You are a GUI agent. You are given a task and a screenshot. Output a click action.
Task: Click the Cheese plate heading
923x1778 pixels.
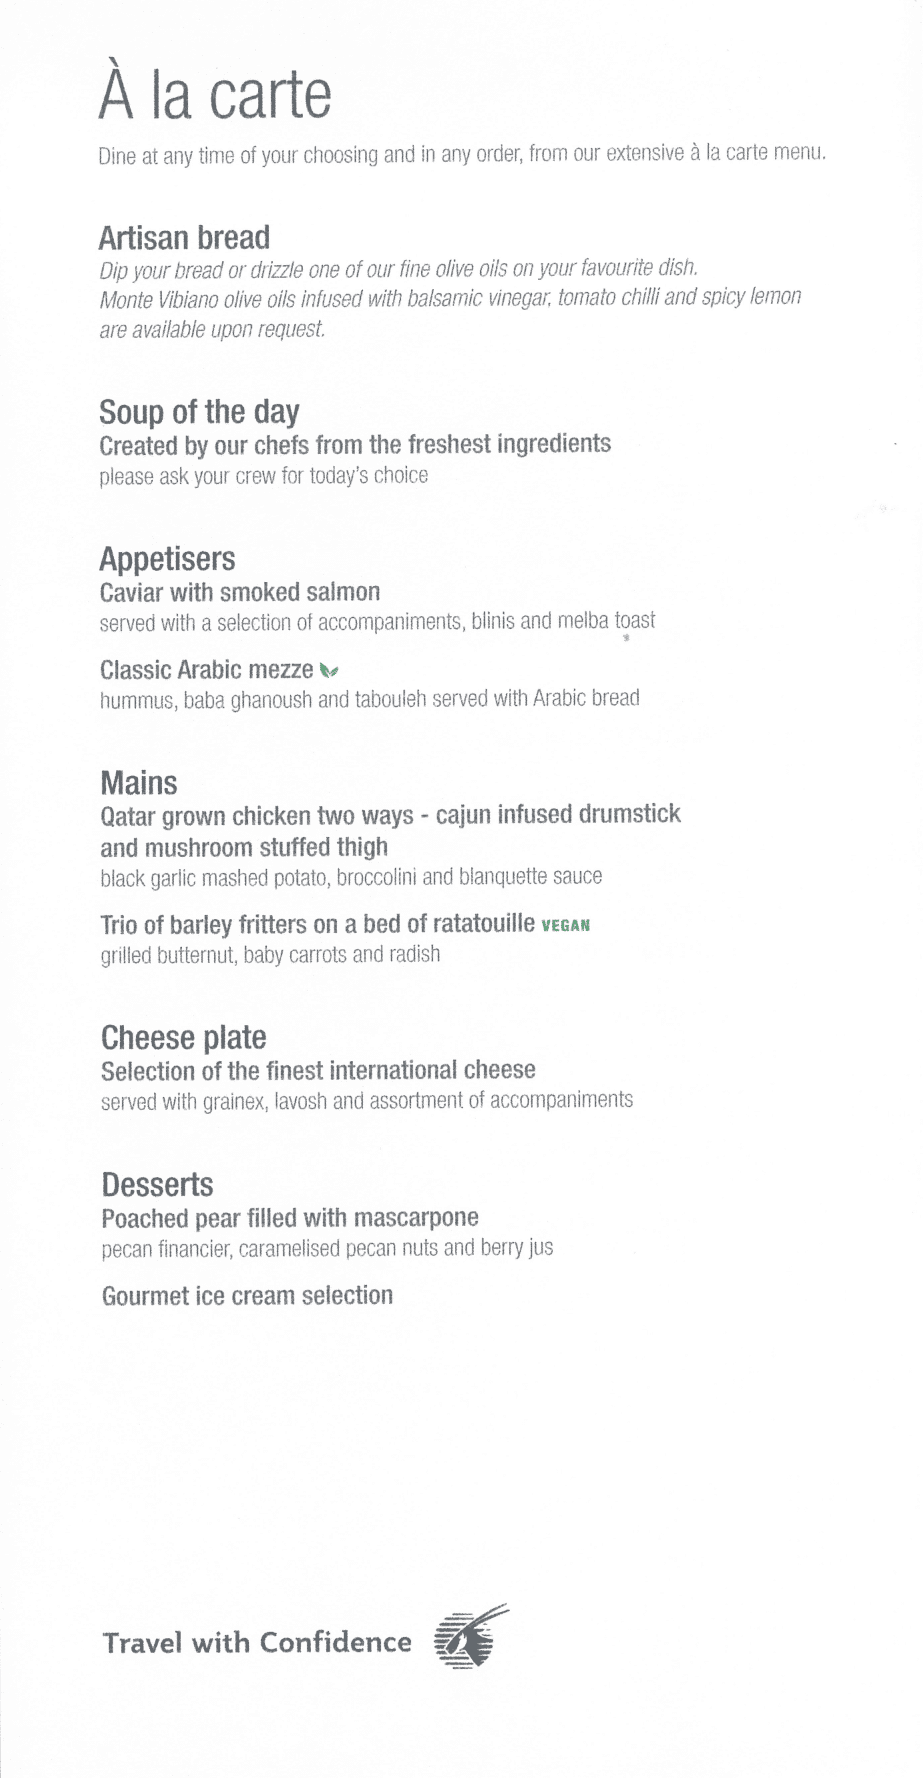click(183, 1038)
